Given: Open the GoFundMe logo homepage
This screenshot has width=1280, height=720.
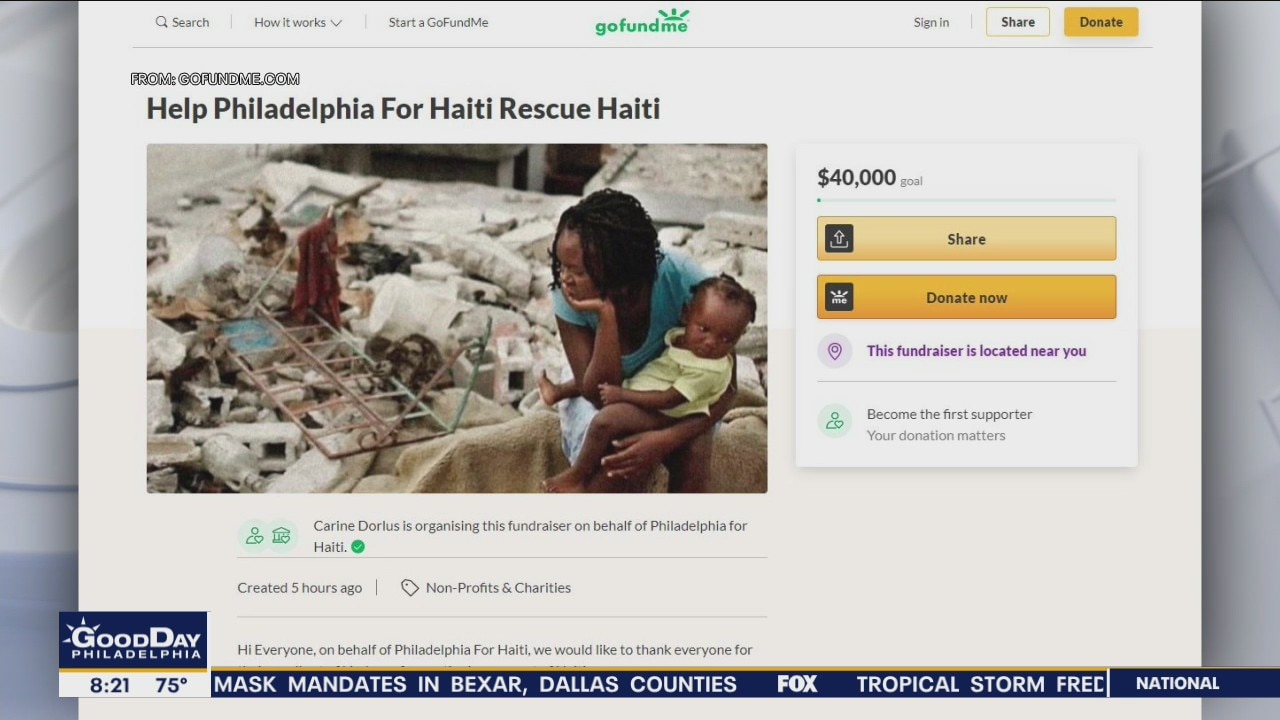Looking at the screenshot, I should 642,22.
